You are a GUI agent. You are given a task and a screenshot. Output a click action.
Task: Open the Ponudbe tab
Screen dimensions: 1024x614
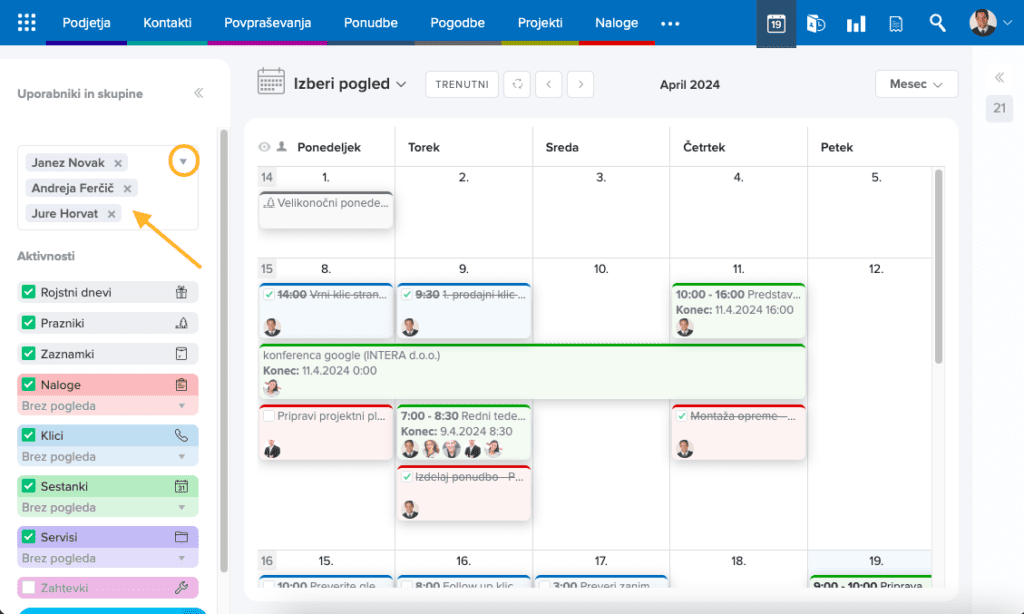(x=371, y=22)
